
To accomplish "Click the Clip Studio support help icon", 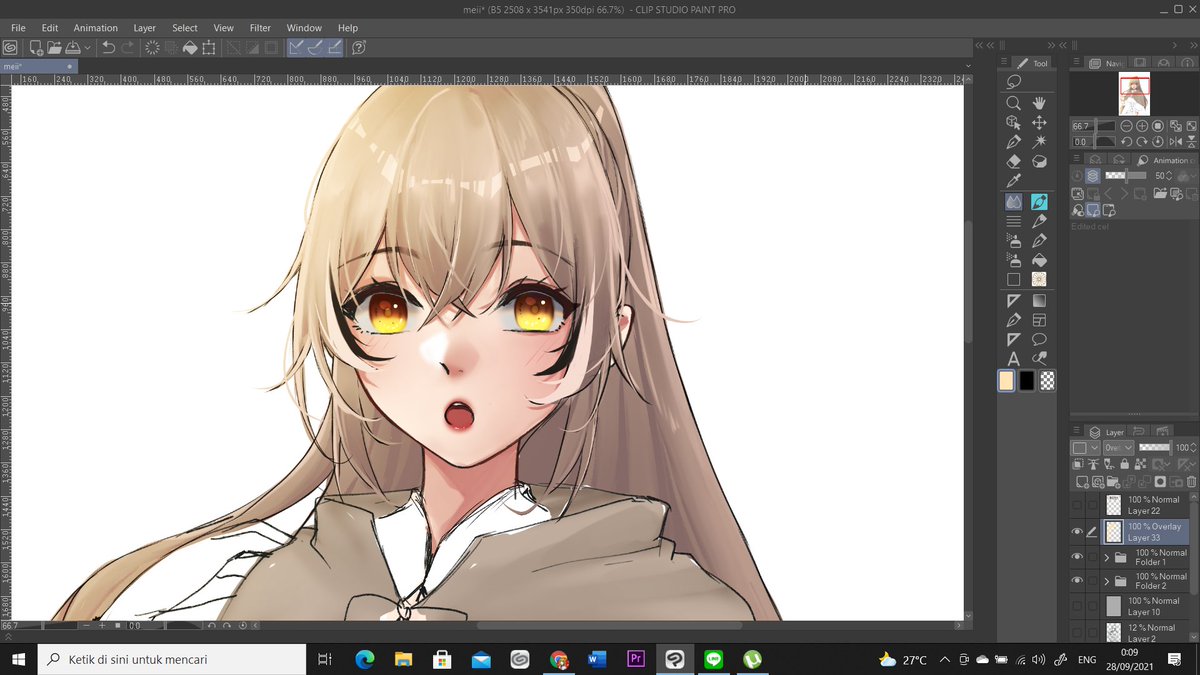I will click(358, 47).
